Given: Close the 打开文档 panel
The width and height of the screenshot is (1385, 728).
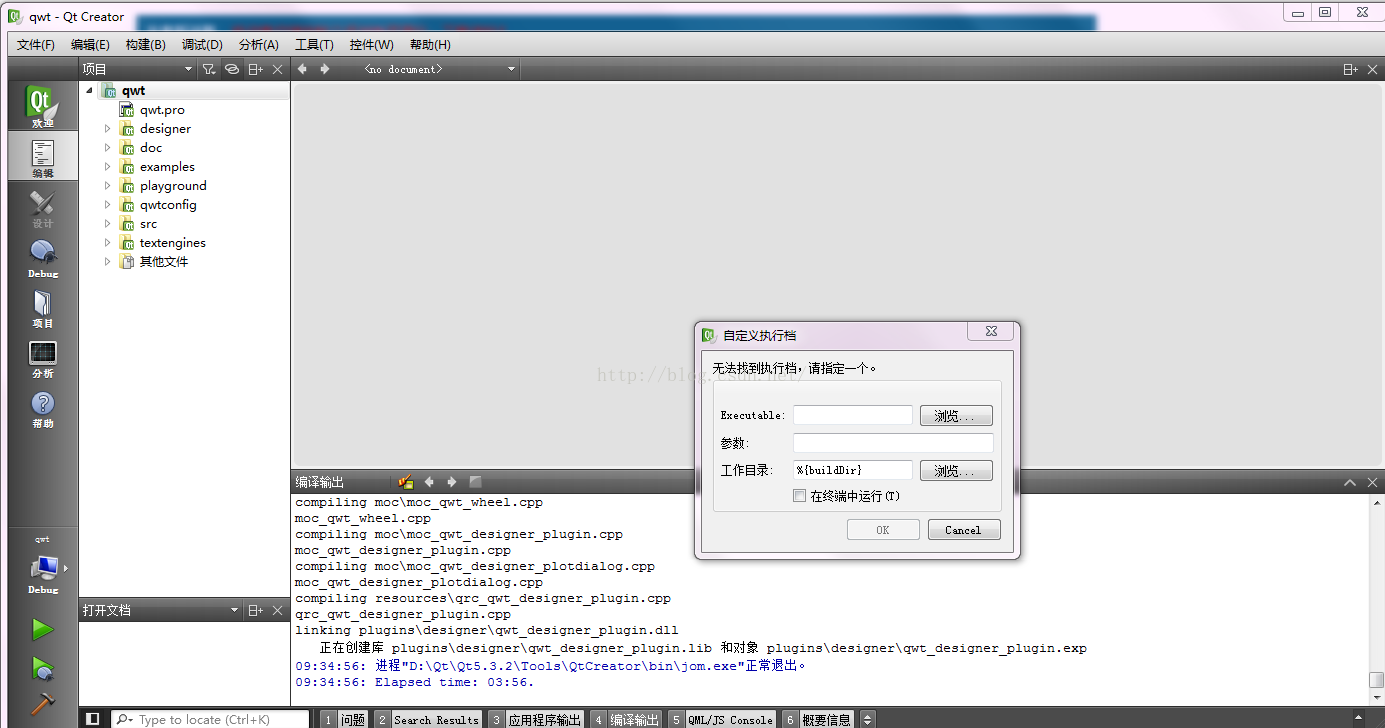Looking at the screenshot, I should point(278,610).
